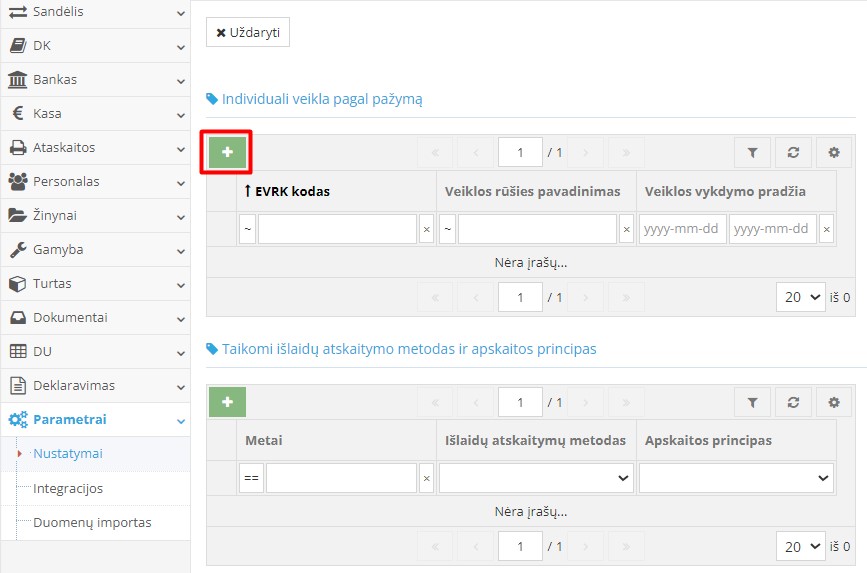This screenshot has width=867, height=573.
Task: Add new record in Individuali veikla table
Action: pyautogui.click(x=227, y=152)
